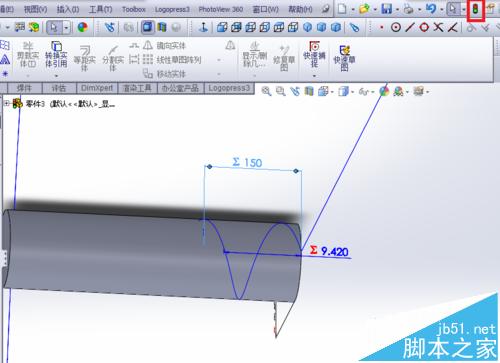Click the 快速草图 rapid sketch icon

[344, 58]
